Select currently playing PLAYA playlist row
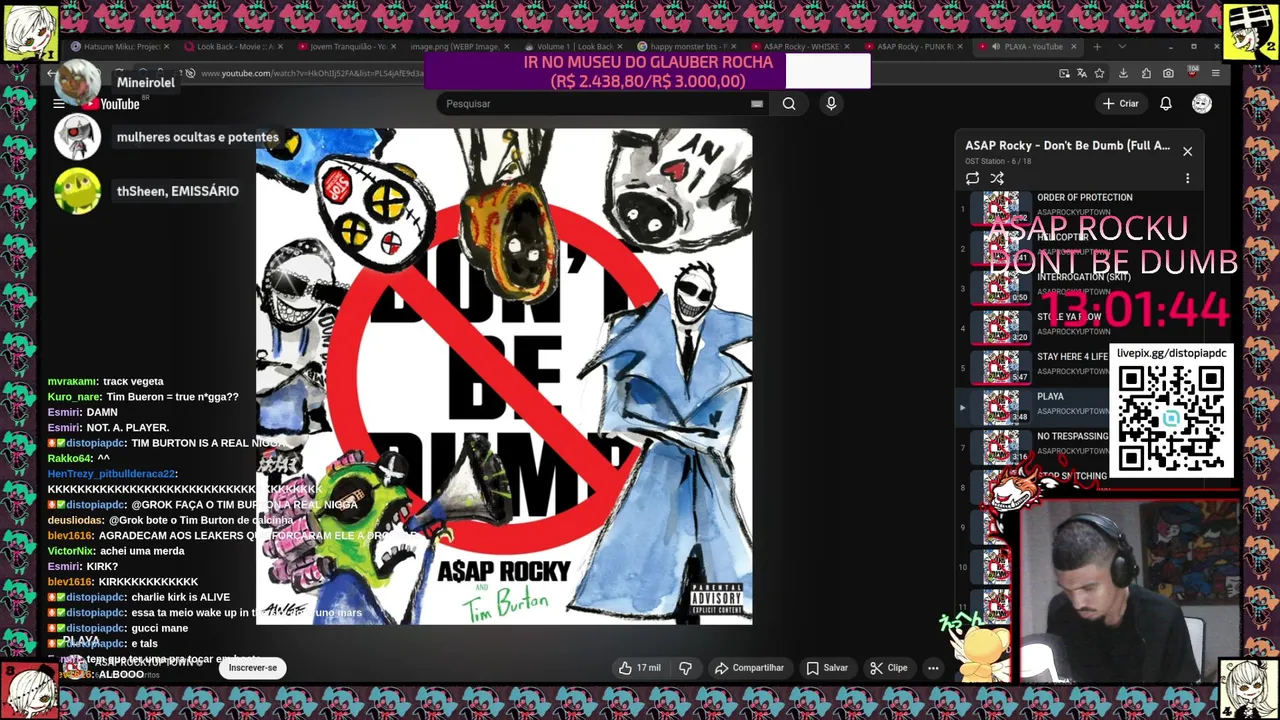The image size is (1280, 720). pyautogui.click(x=1080, y=407)
